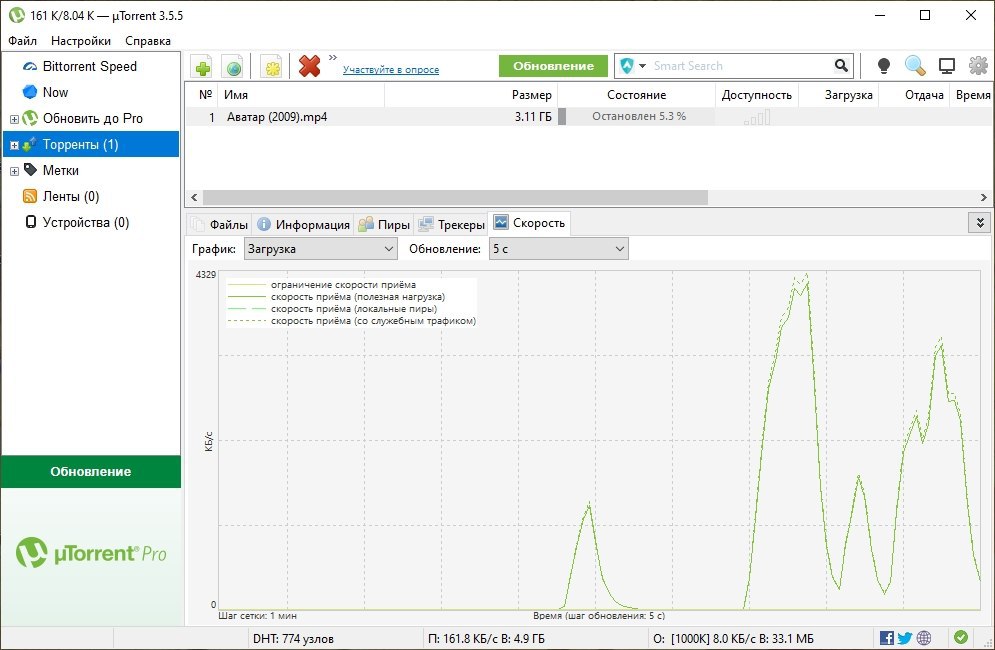995x650 pixels.
Task: Click the red Remove torrent icon
Action: 310,66
